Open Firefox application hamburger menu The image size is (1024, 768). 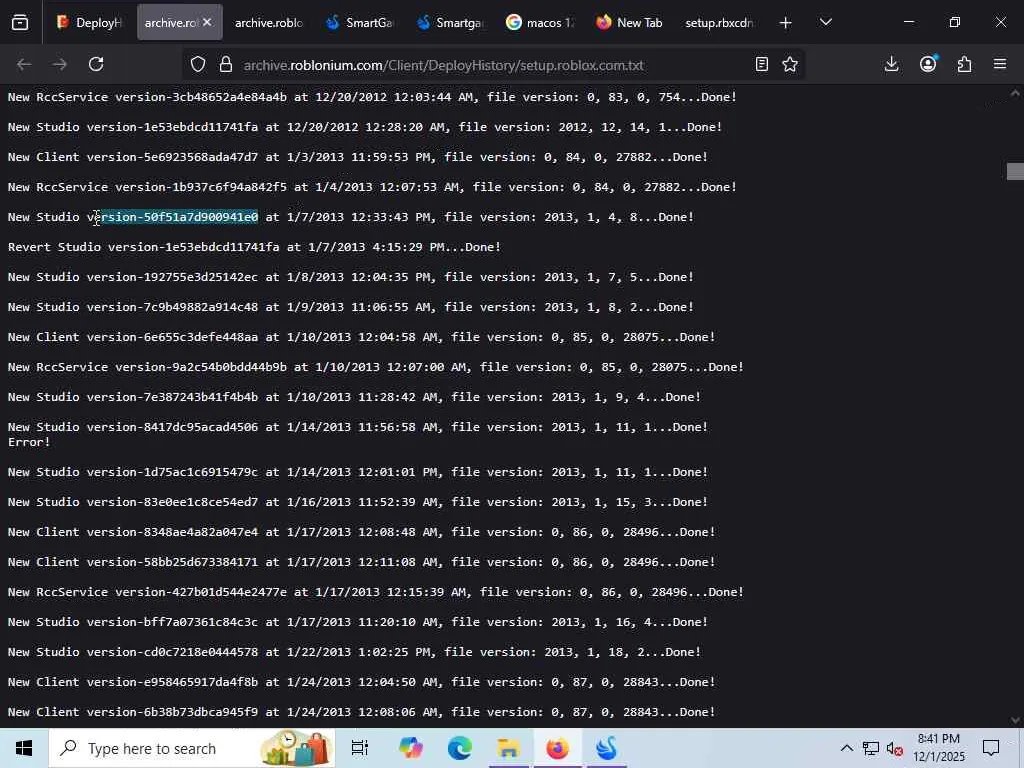pos(1000,64)
